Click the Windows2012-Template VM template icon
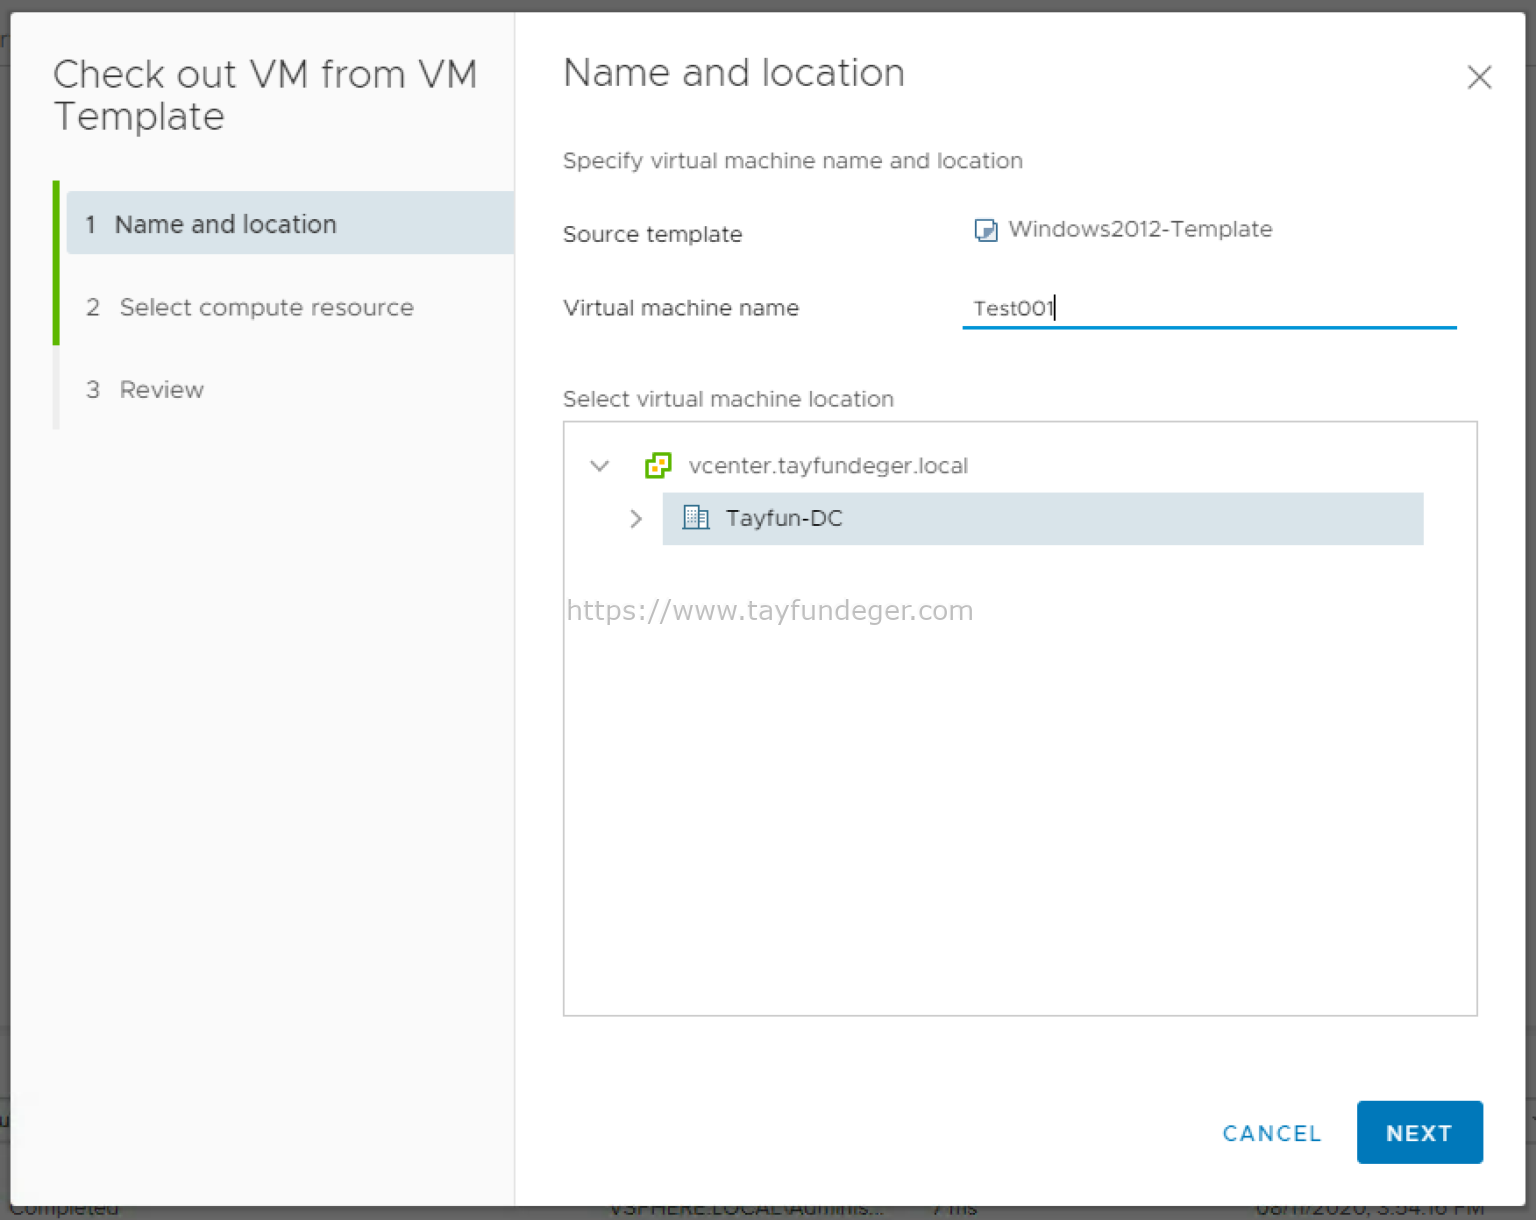The width and height of the screenshot is (1536, 1220). pos(986,229)
